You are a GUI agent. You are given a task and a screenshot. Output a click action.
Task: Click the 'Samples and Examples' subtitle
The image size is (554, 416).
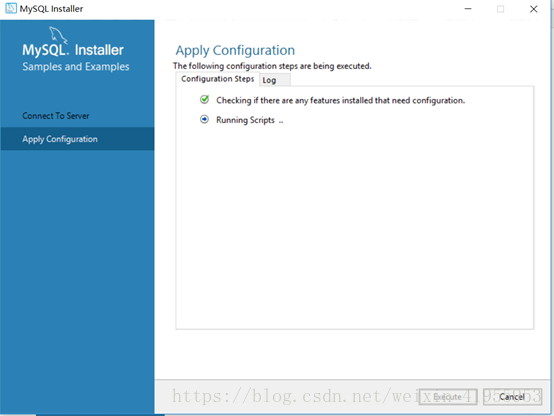(x=76, y=67)
